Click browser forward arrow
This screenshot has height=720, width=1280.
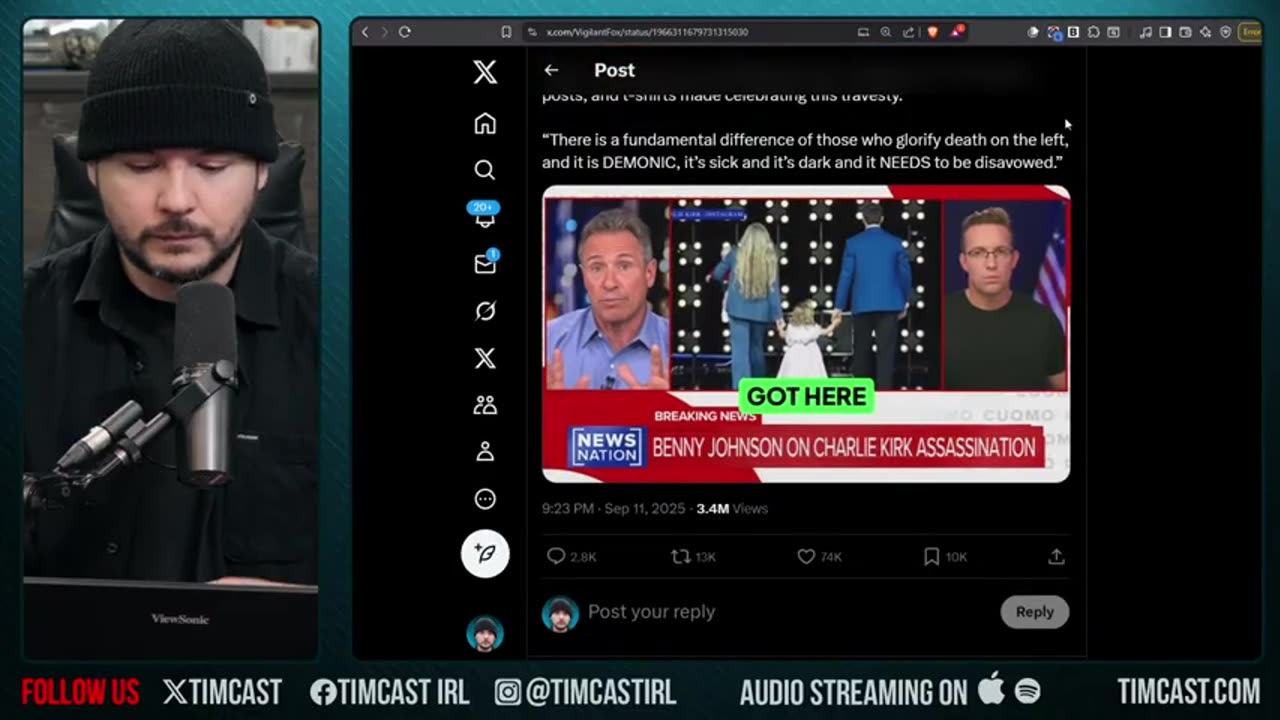383,32
